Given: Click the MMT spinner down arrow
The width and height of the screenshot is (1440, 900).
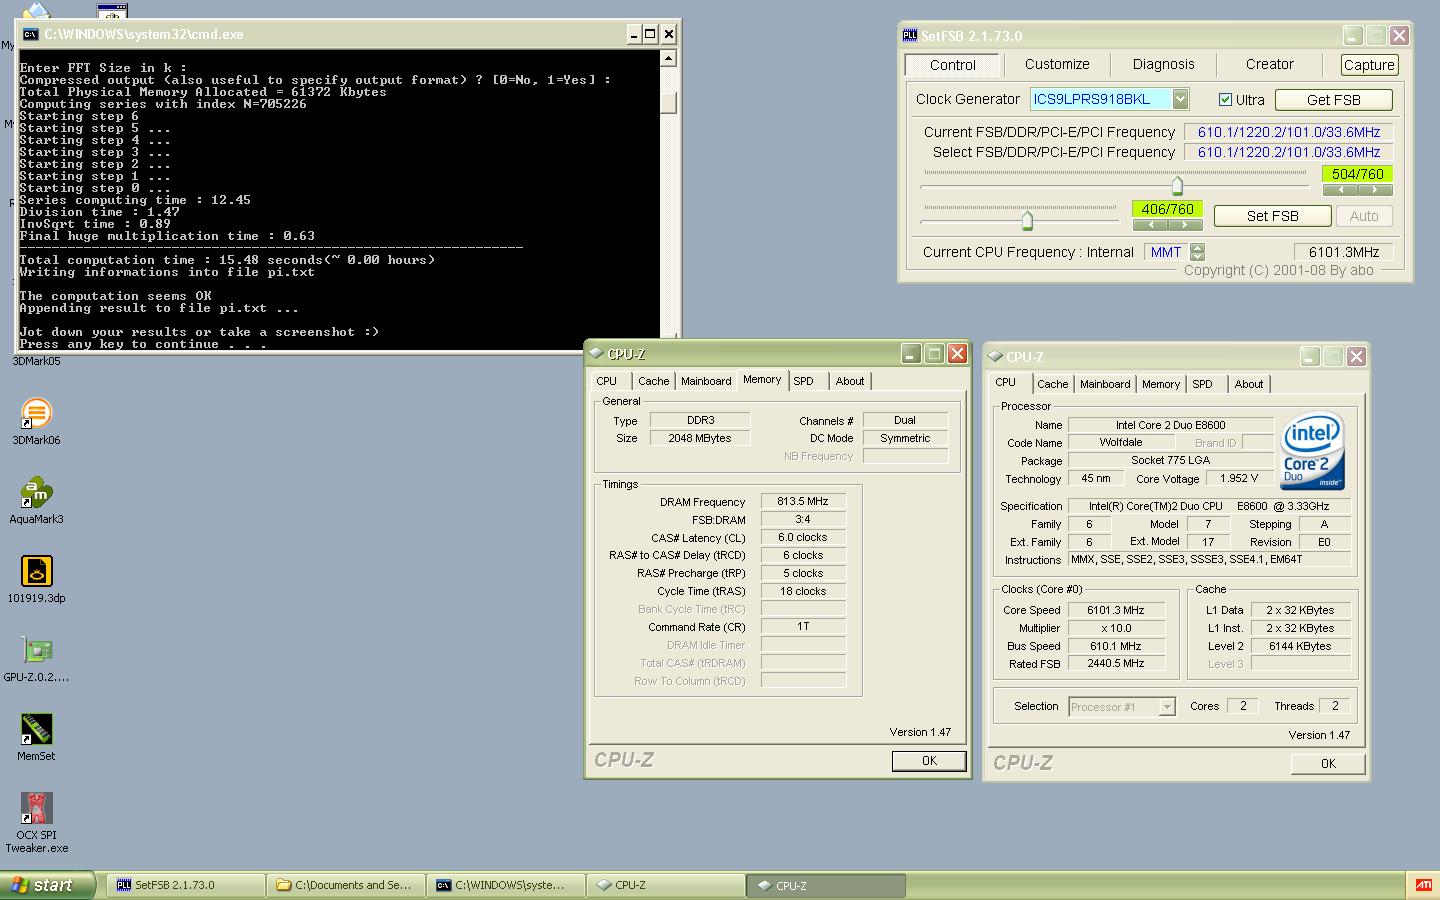Looking at the screenshot, I should (1198, 256).
